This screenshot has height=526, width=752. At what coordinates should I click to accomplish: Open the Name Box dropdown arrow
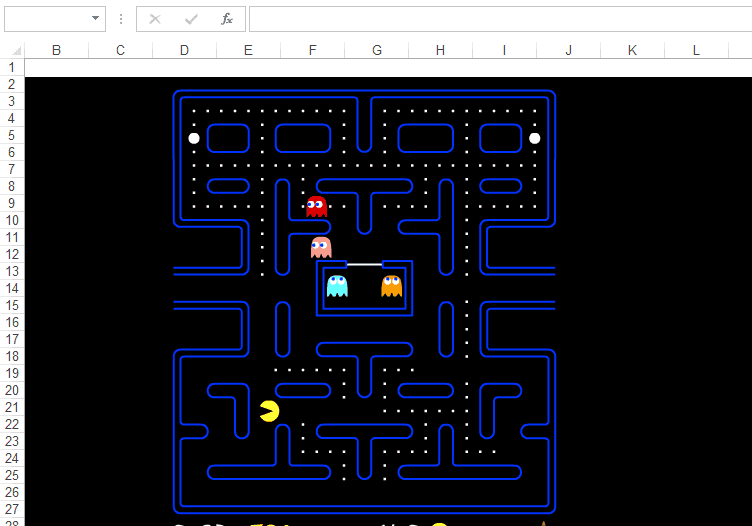pyautogui.click(x=95, y=18)
